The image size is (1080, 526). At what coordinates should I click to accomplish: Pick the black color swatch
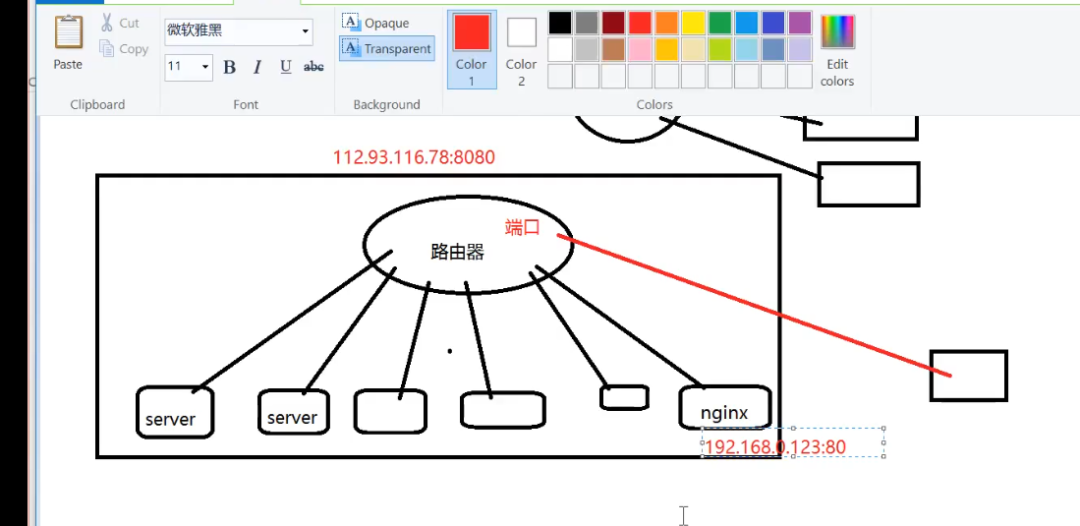point(560,23)
